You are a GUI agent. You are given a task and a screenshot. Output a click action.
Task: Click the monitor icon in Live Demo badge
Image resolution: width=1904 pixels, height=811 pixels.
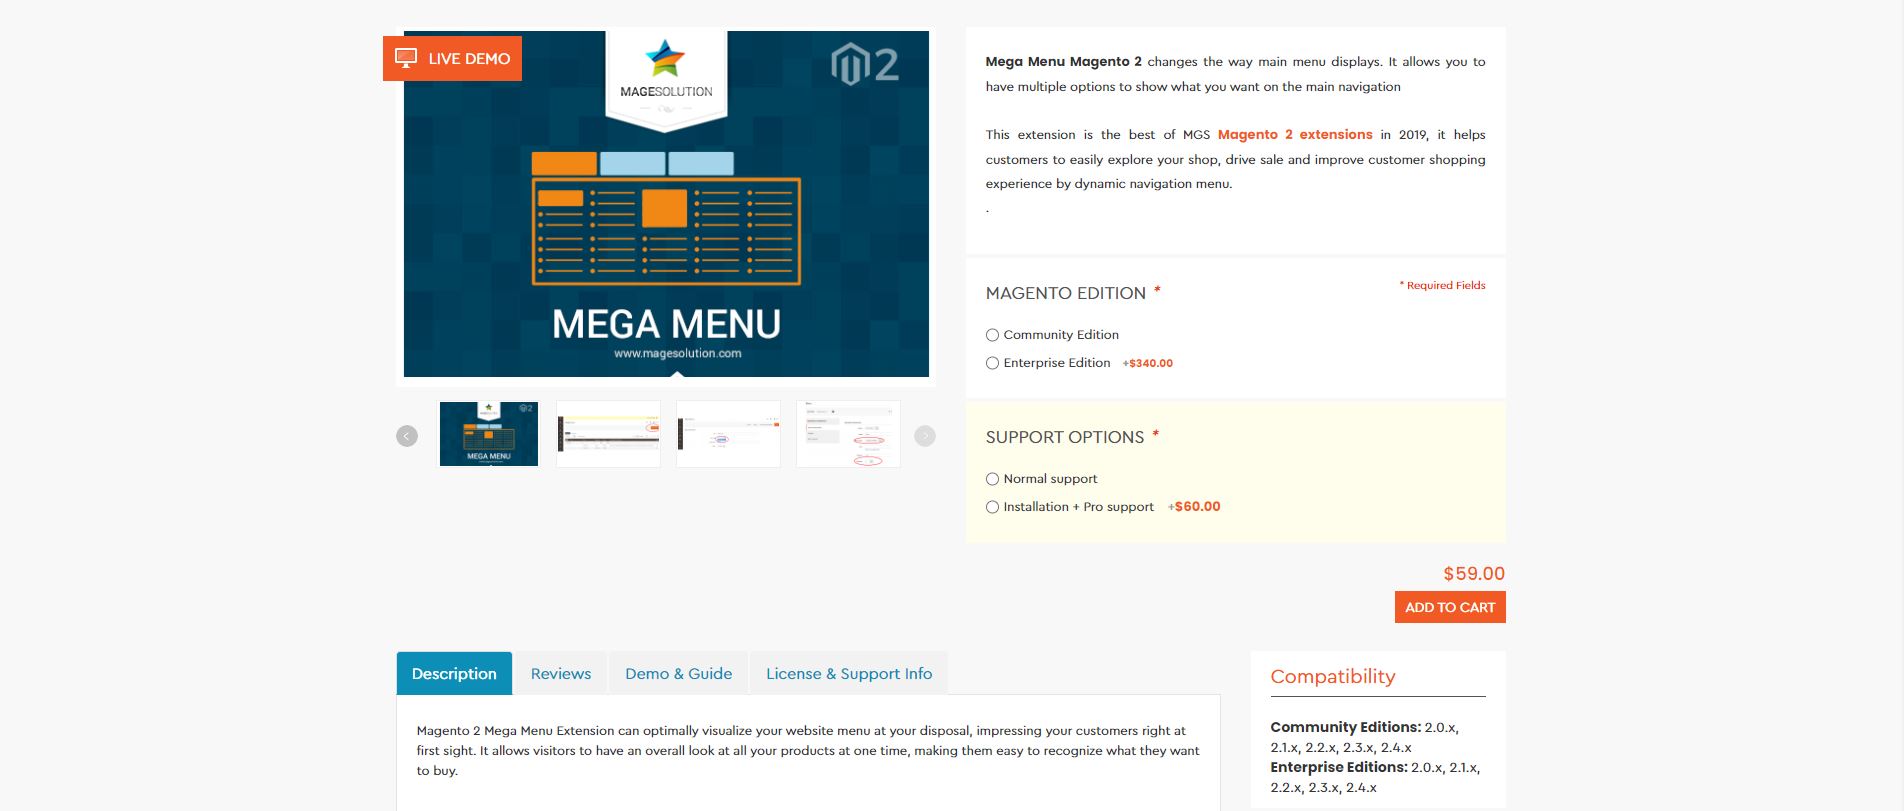[406, 58]
